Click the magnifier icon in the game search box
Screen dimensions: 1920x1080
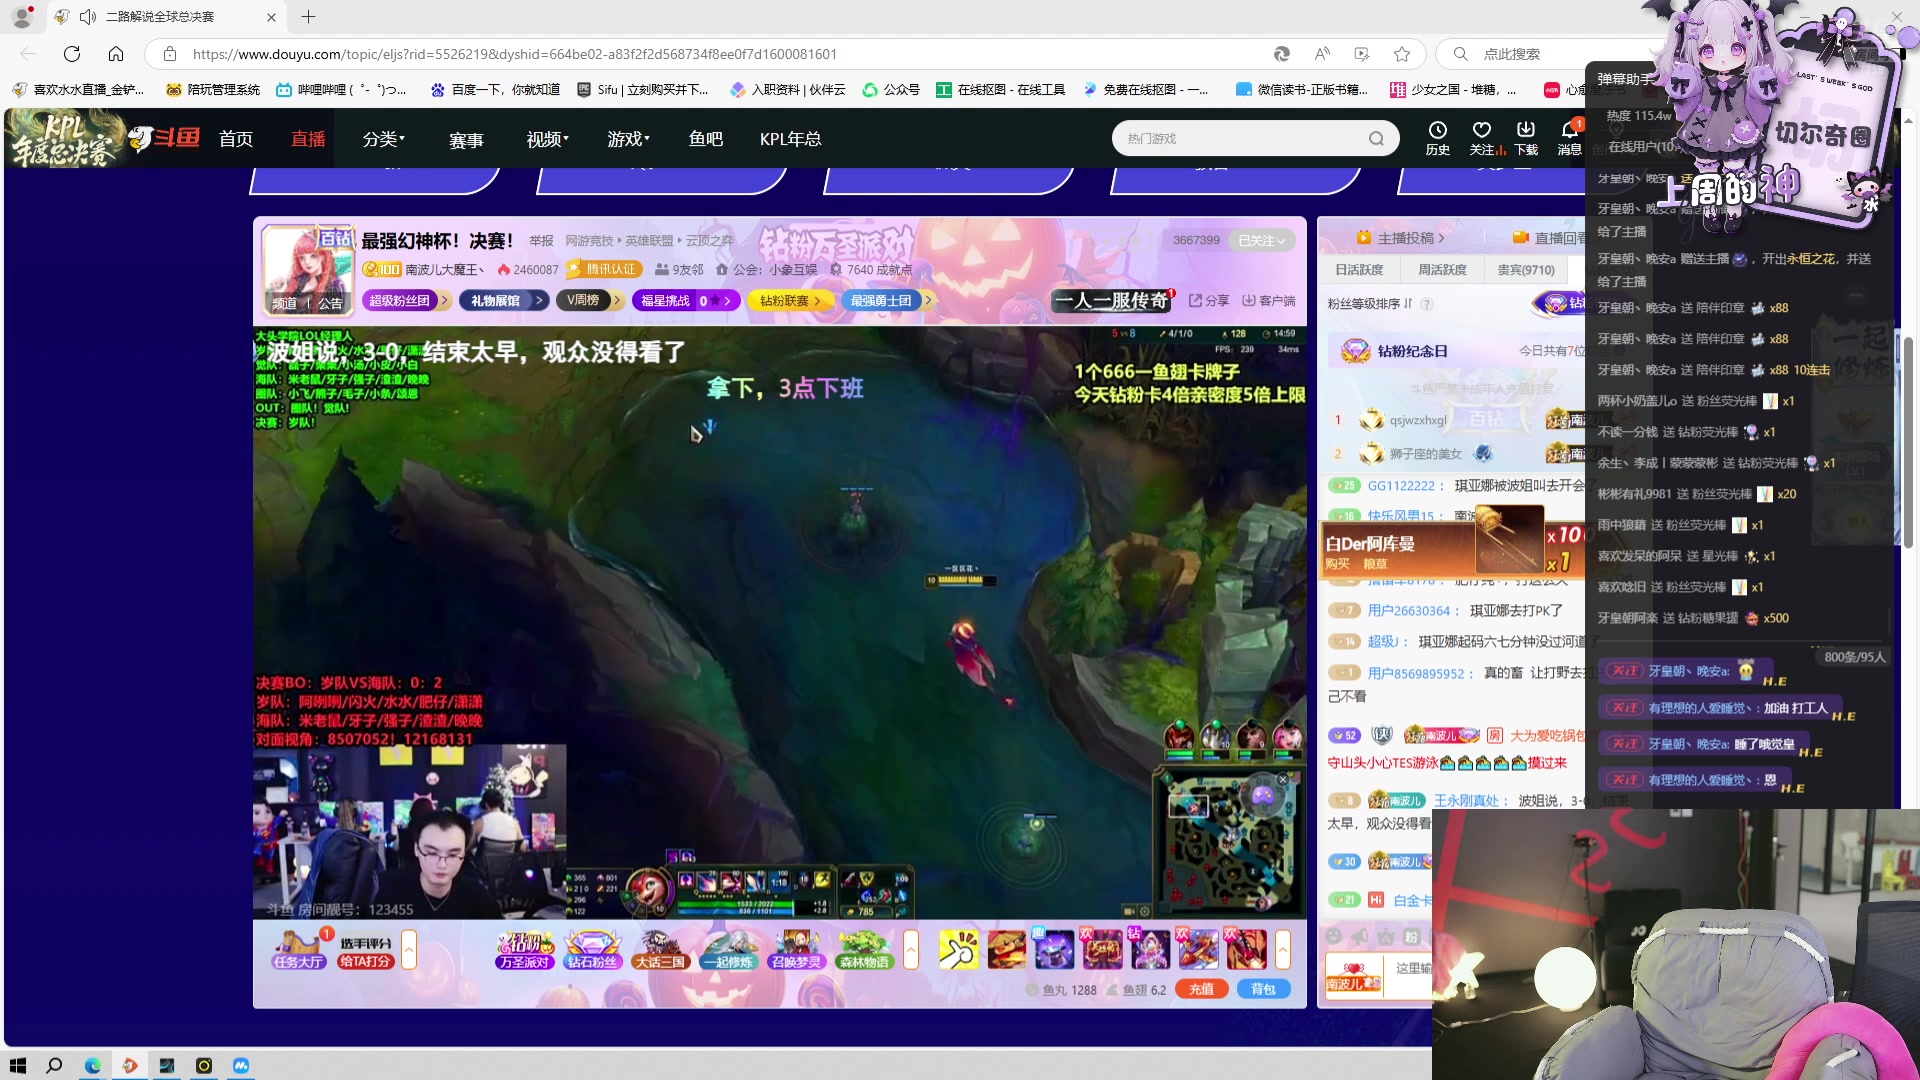pos(1376,138)
